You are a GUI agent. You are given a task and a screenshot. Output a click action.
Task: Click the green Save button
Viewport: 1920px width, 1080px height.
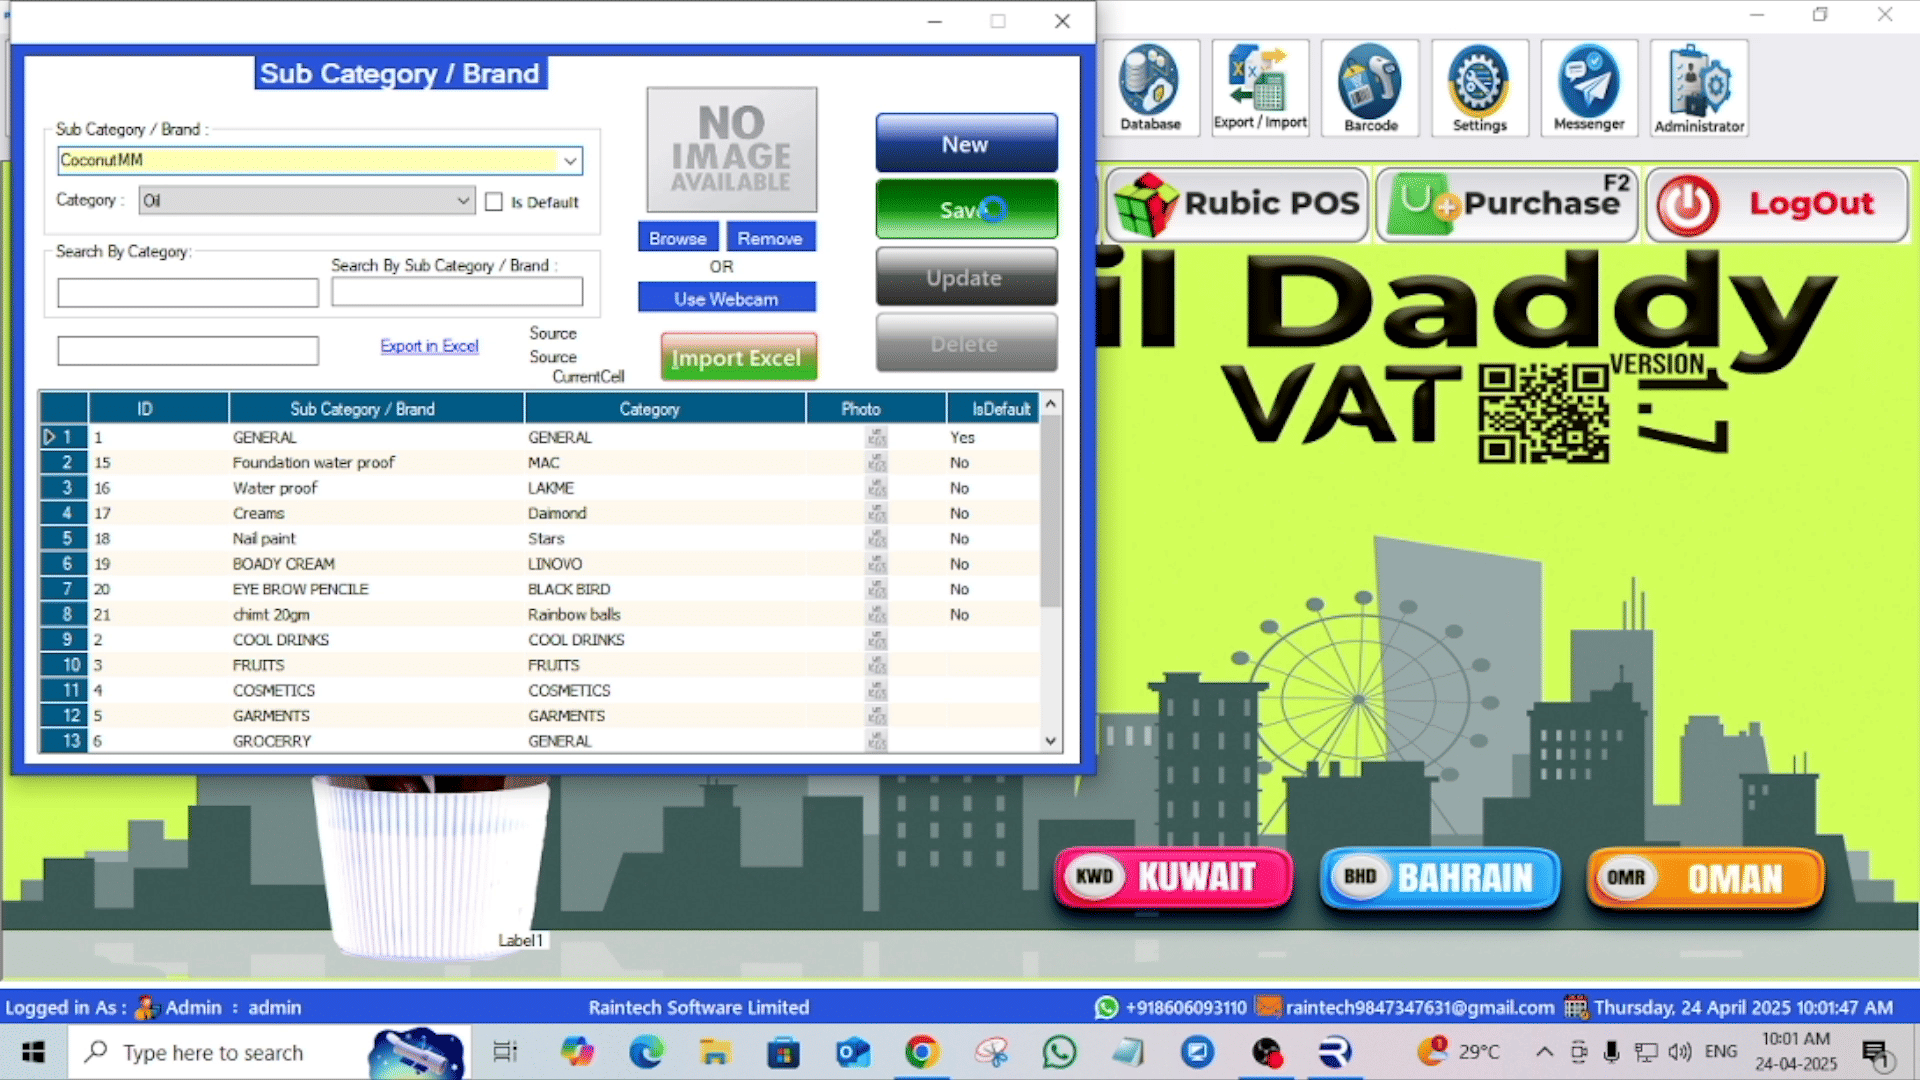pos(966,209)
